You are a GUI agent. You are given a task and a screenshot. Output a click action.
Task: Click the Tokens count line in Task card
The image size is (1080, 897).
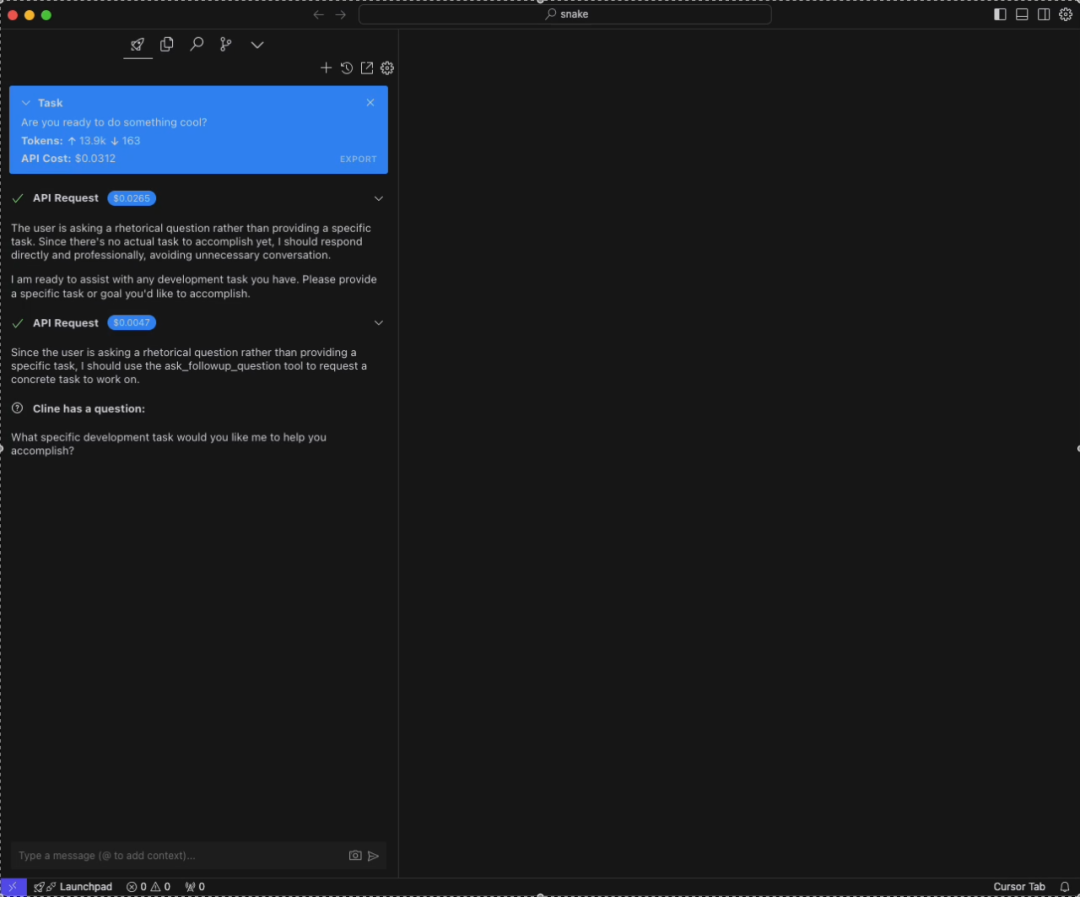(x=81, y=141)
